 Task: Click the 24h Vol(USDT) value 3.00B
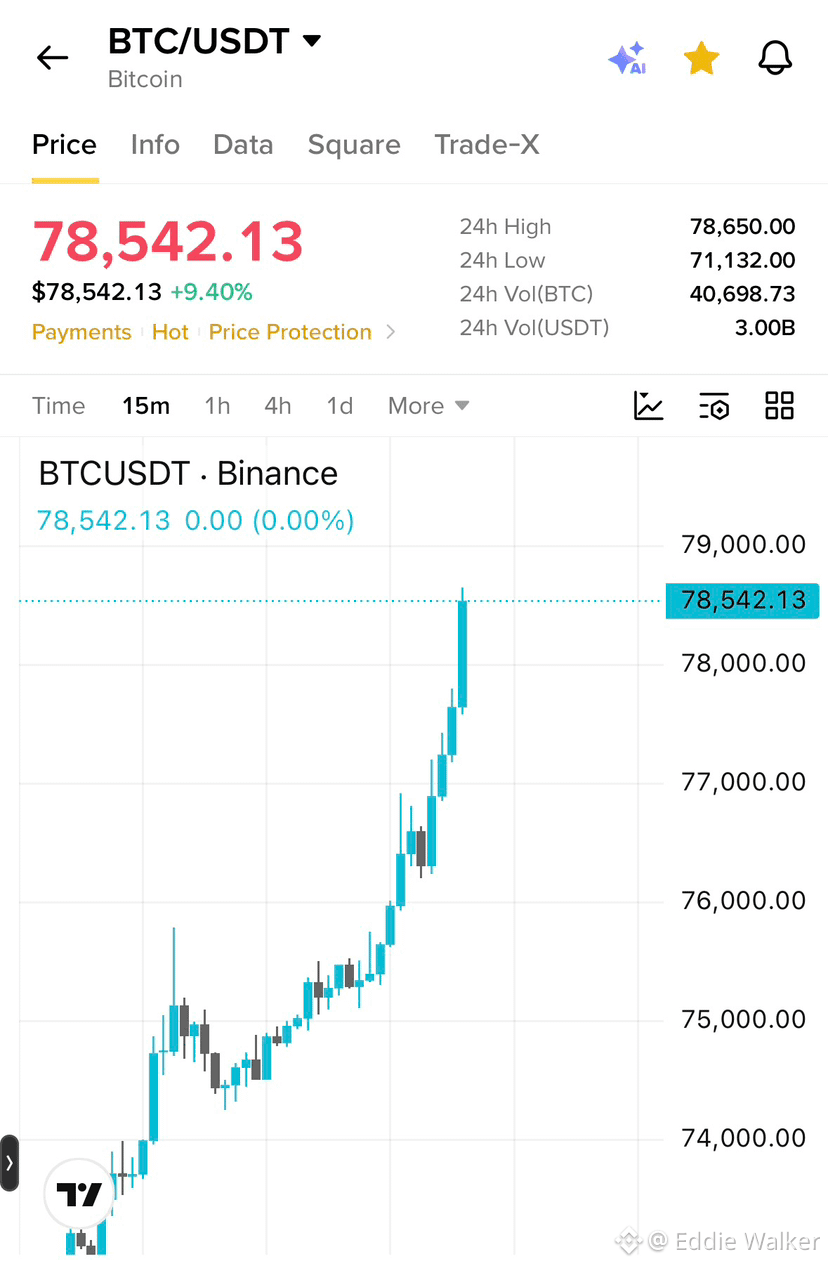click(766, 327)
